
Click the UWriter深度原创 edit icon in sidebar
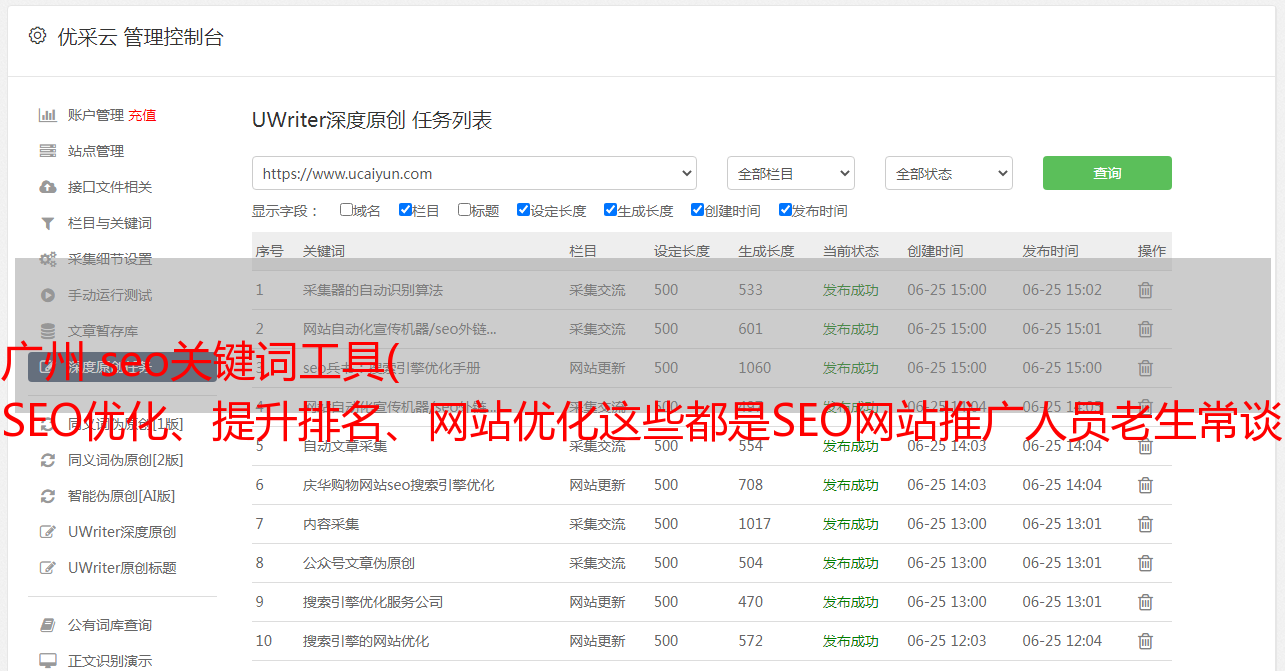[47, 532]
